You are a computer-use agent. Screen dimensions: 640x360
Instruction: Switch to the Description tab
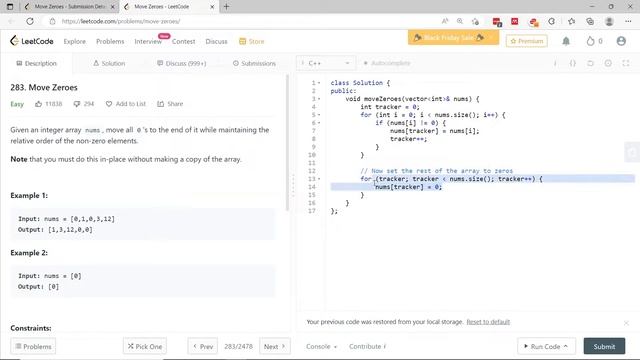click(x=36, y=63)
